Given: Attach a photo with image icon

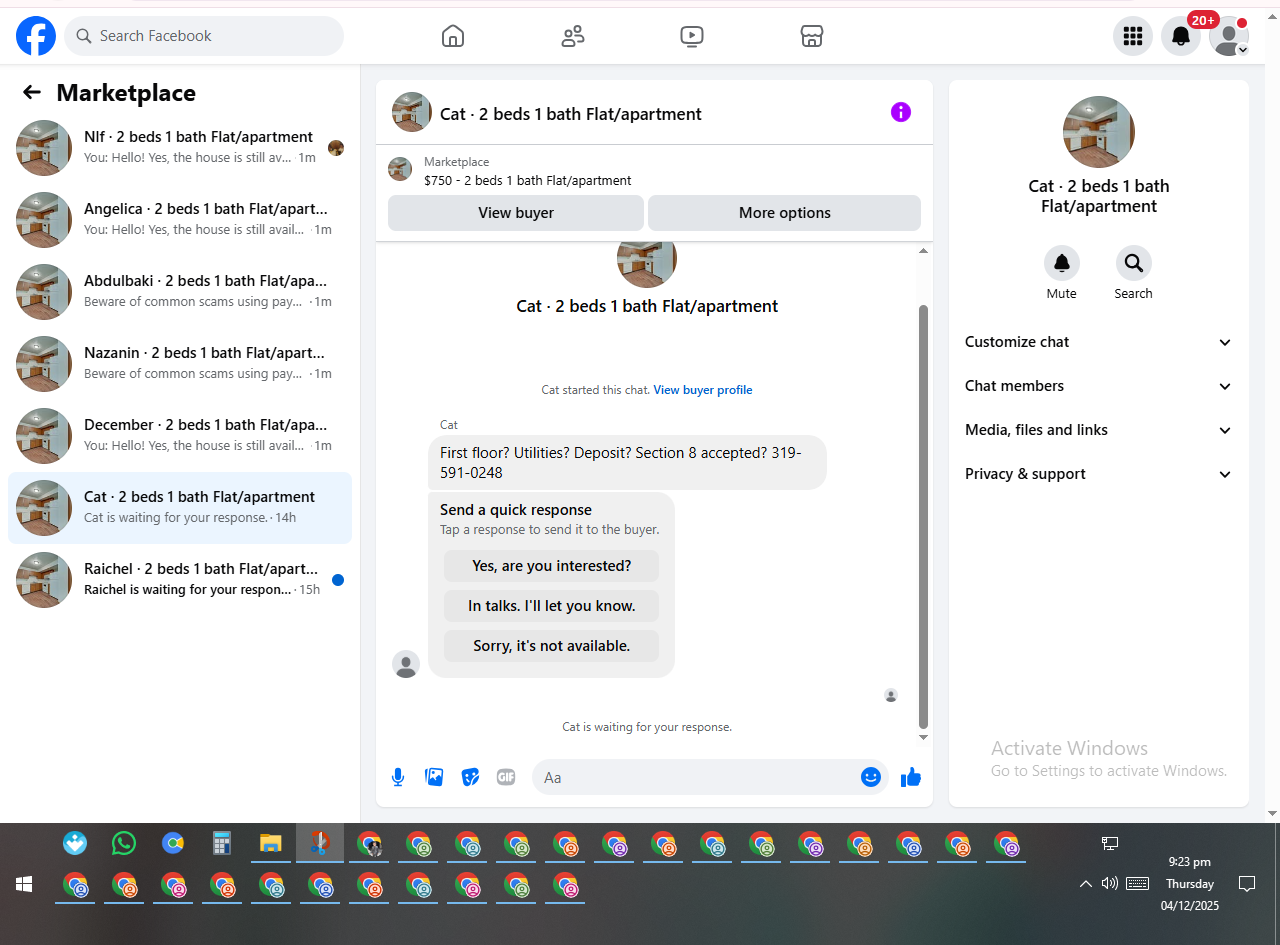Looking at the screenshot, I should (x=434, y=777).
